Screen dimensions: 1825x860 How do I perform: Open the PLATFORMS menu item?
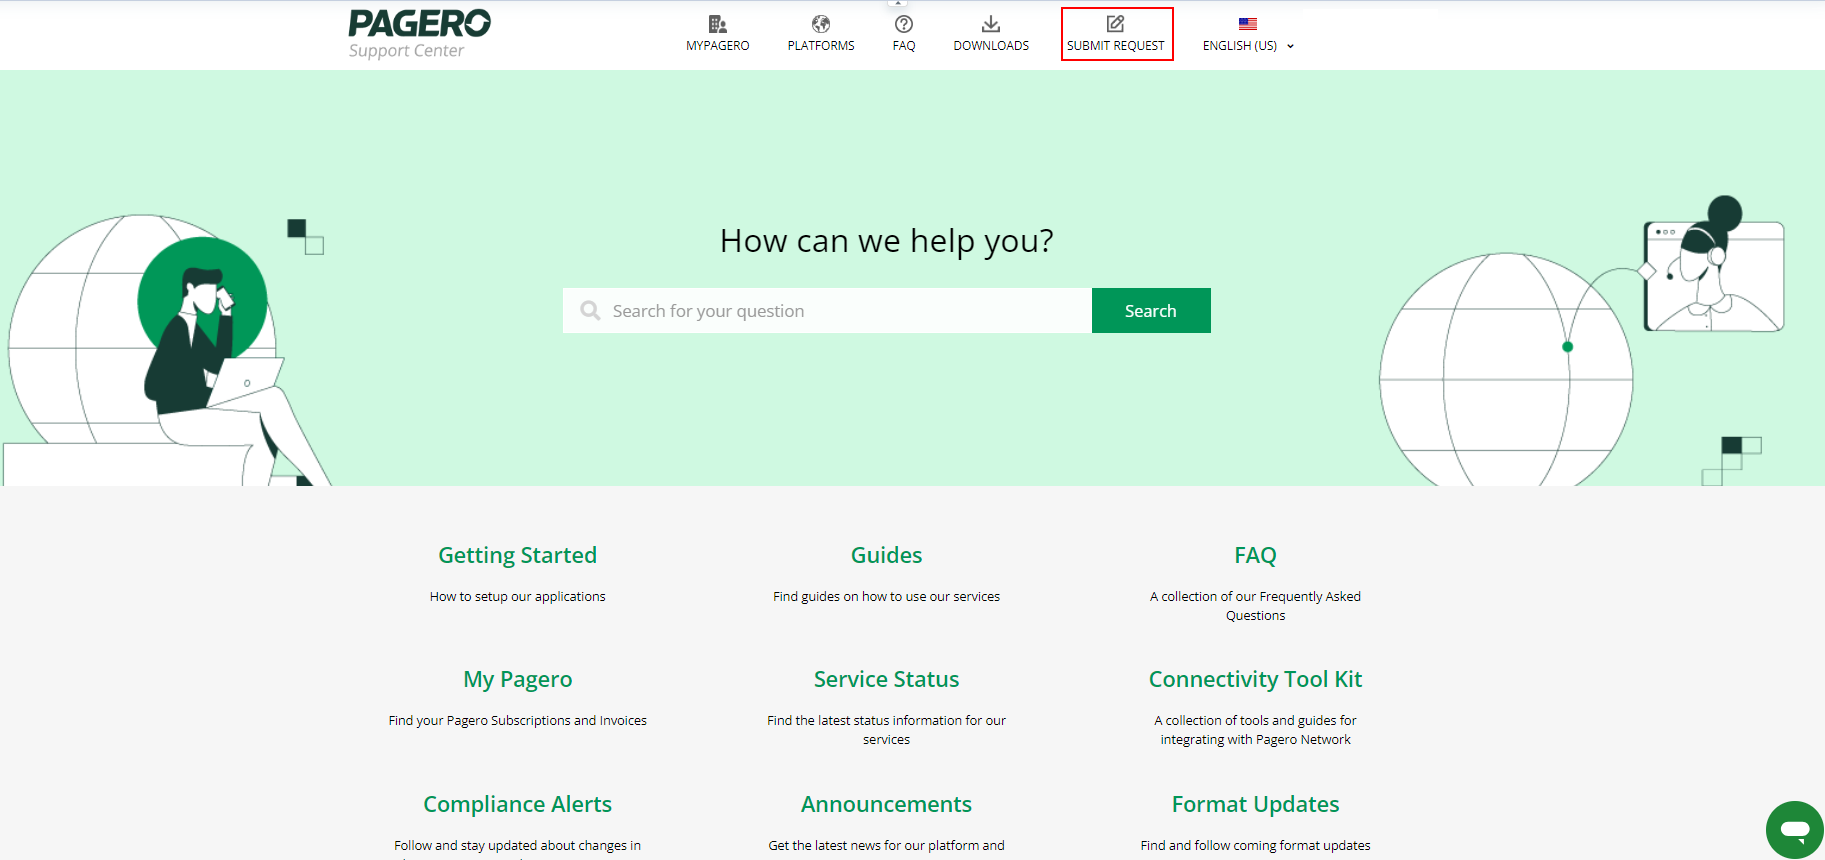[821, 46]
